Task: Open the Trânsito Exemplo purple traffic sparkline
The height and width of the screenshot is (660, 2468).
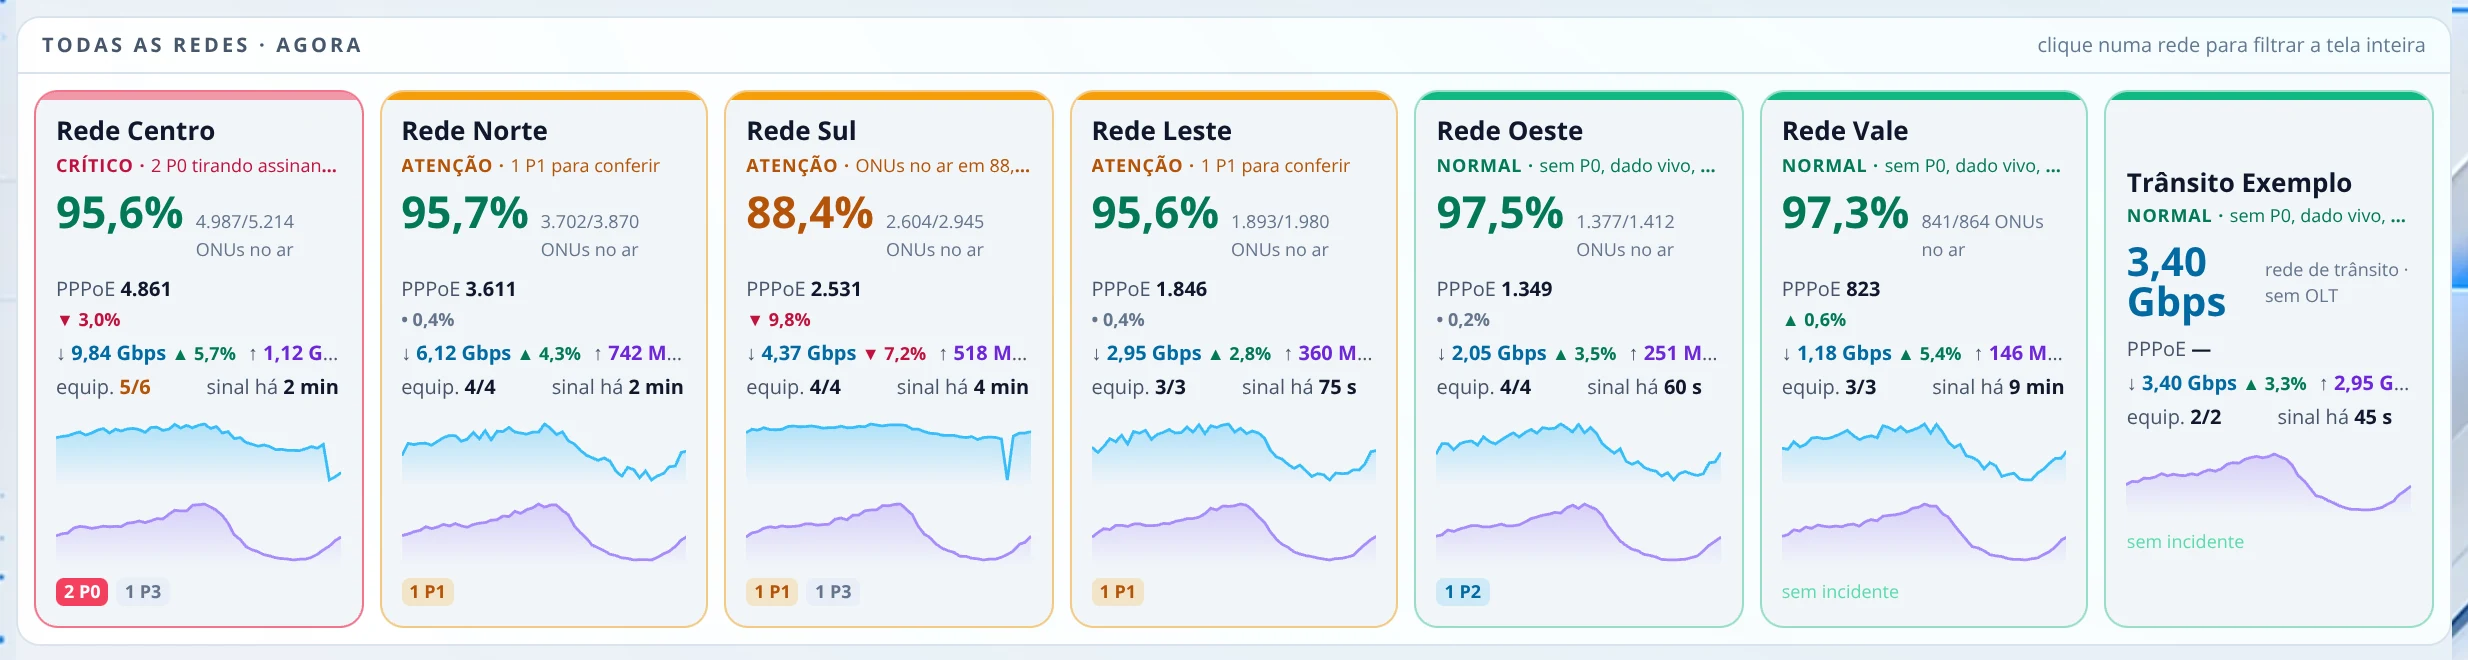Action: click(x=2268, y=484)
